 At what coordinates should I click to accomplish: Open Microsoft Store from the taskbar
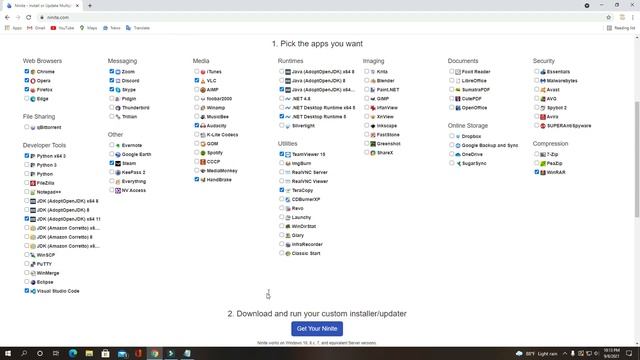[x=105, y=353]
